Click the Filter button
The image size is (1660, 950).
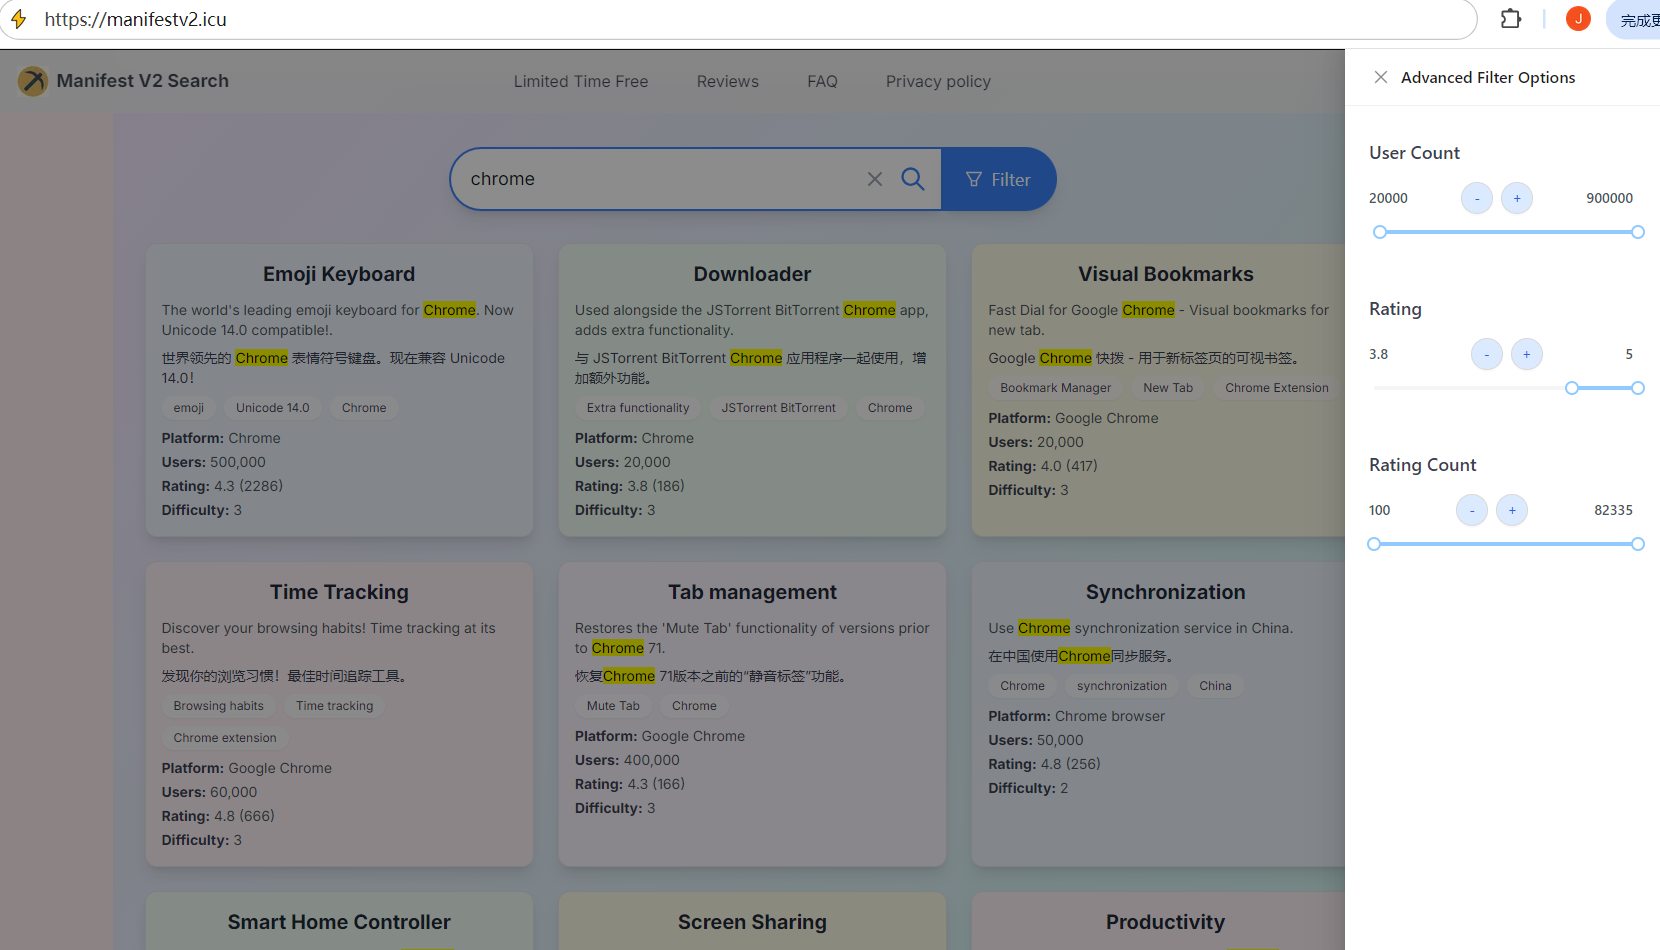(998, 179)
